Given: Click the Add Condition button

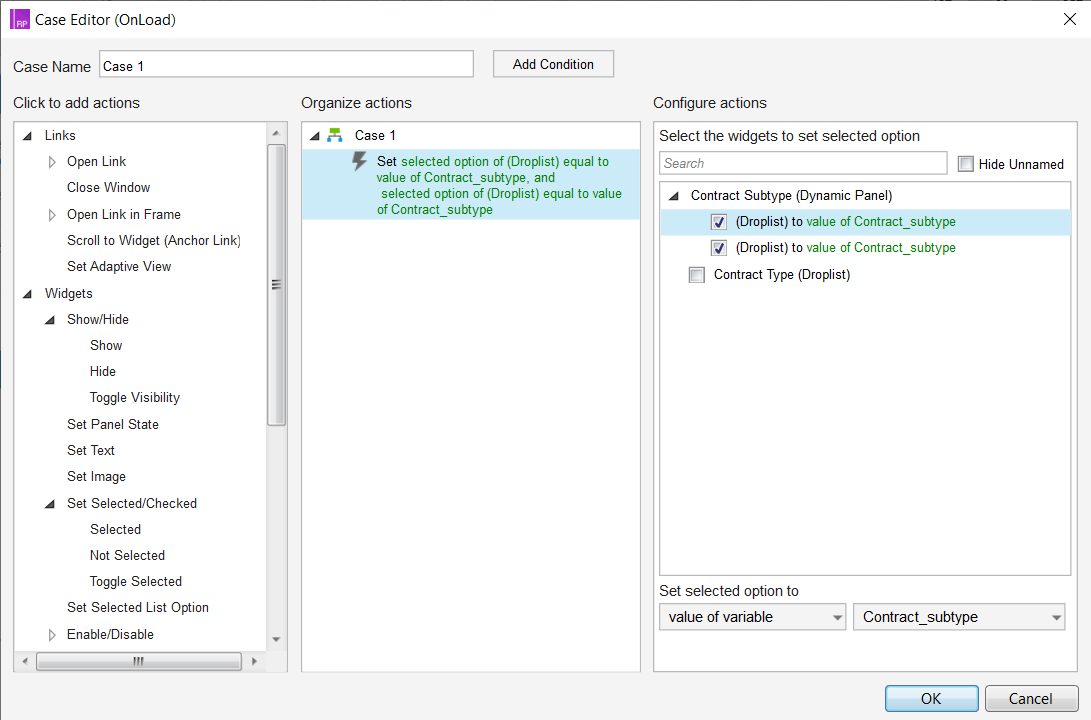Looking at the screenshot, I should (x=553, y=64).
